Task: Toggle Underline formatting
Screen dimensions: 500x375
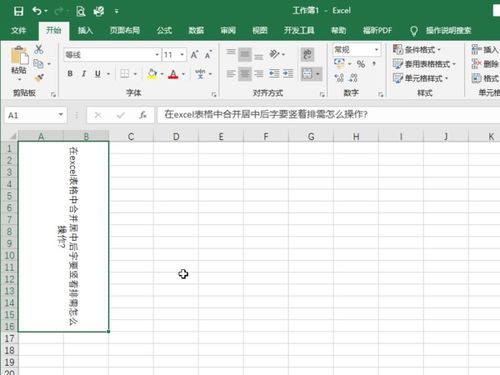Action: pyautogui.click(x=97, y=74)
